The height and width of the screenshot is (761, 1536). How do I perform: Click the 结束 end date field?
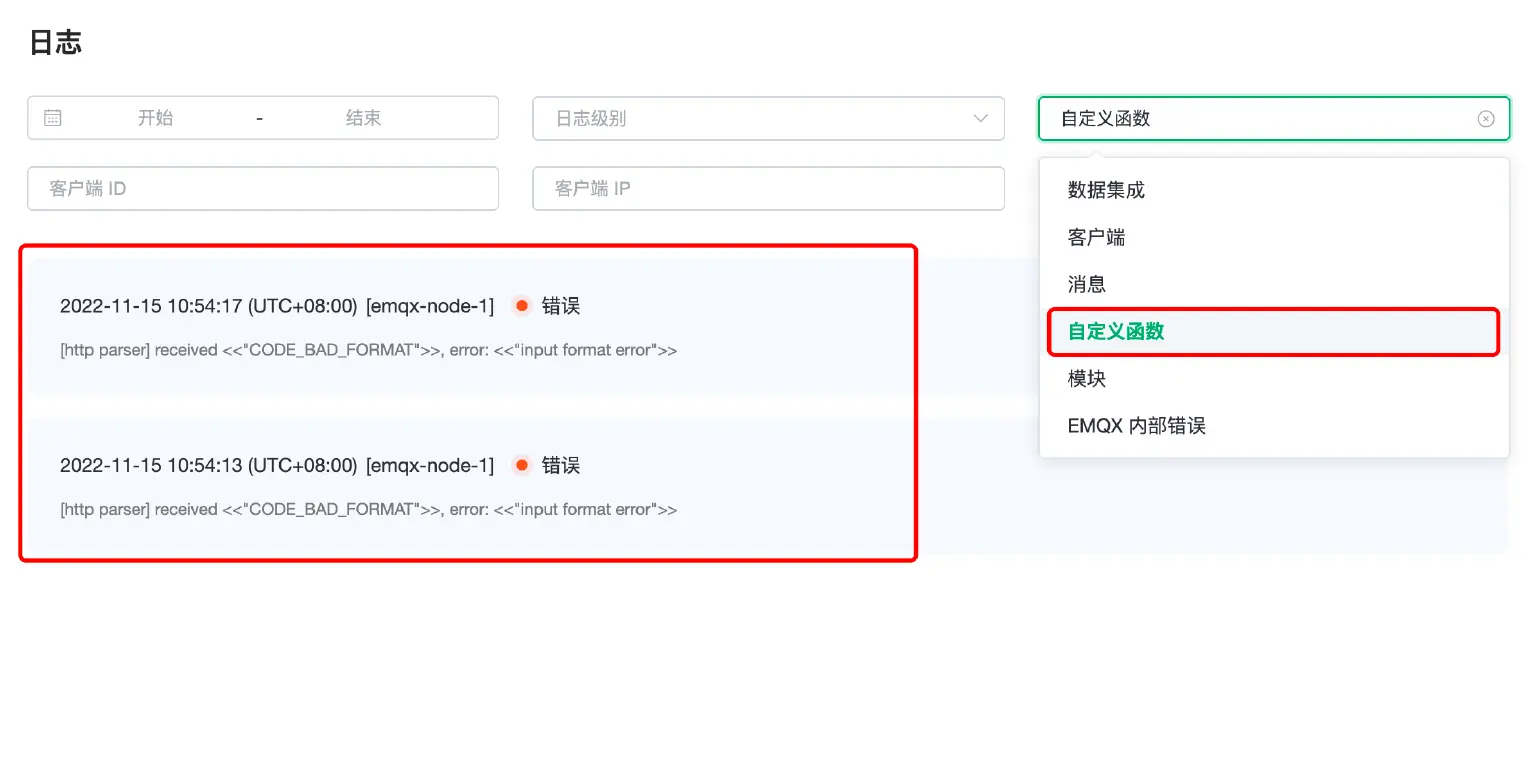363,117
